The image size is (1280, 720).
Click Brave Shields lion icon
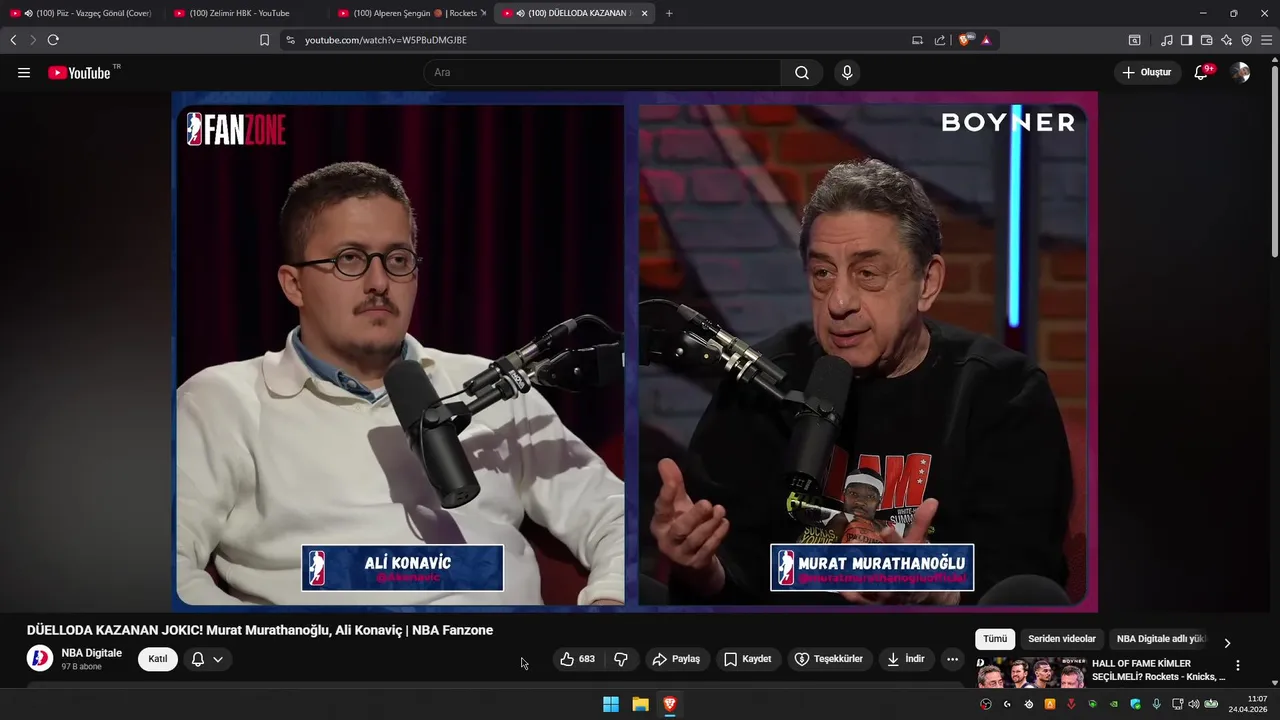click(965, 40)
